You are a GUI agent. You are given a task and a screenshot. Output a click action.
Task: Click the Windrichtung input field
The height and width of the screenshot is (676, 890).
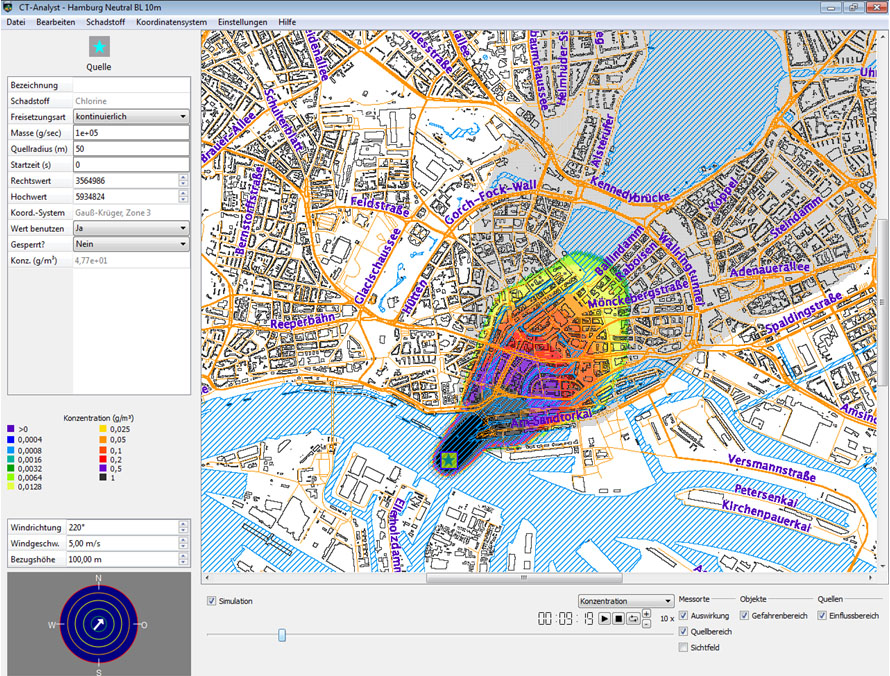coord(120,527)
